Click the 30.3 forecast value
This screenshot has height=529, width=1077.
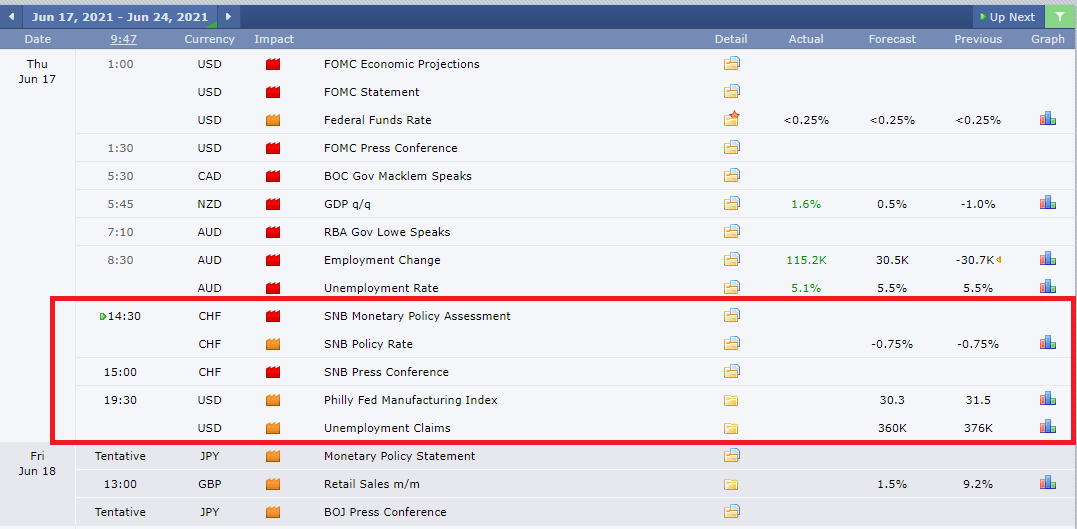(x=892, y=400)
